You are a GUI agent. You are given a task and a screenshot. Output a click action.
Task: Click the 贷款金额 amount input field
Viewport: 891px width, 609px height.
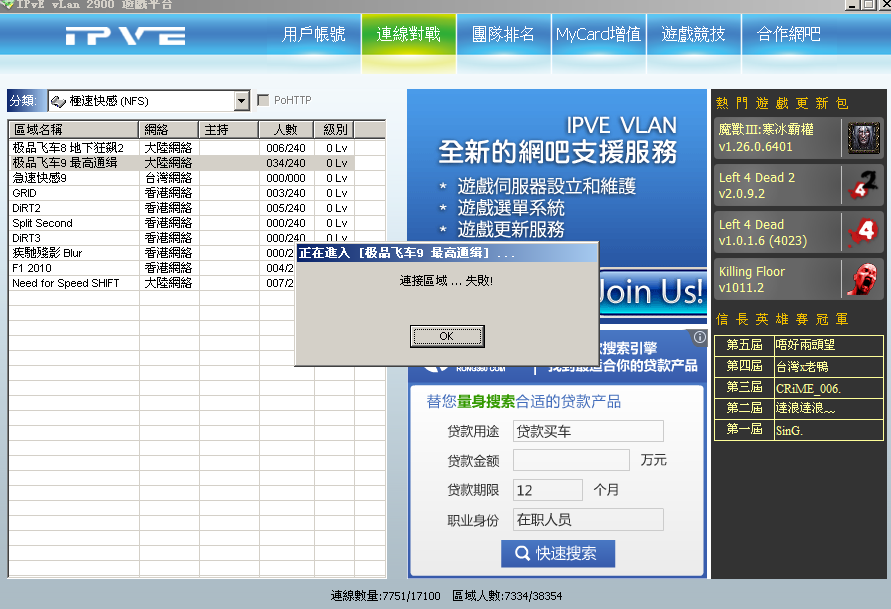click(x=571, y=460)
